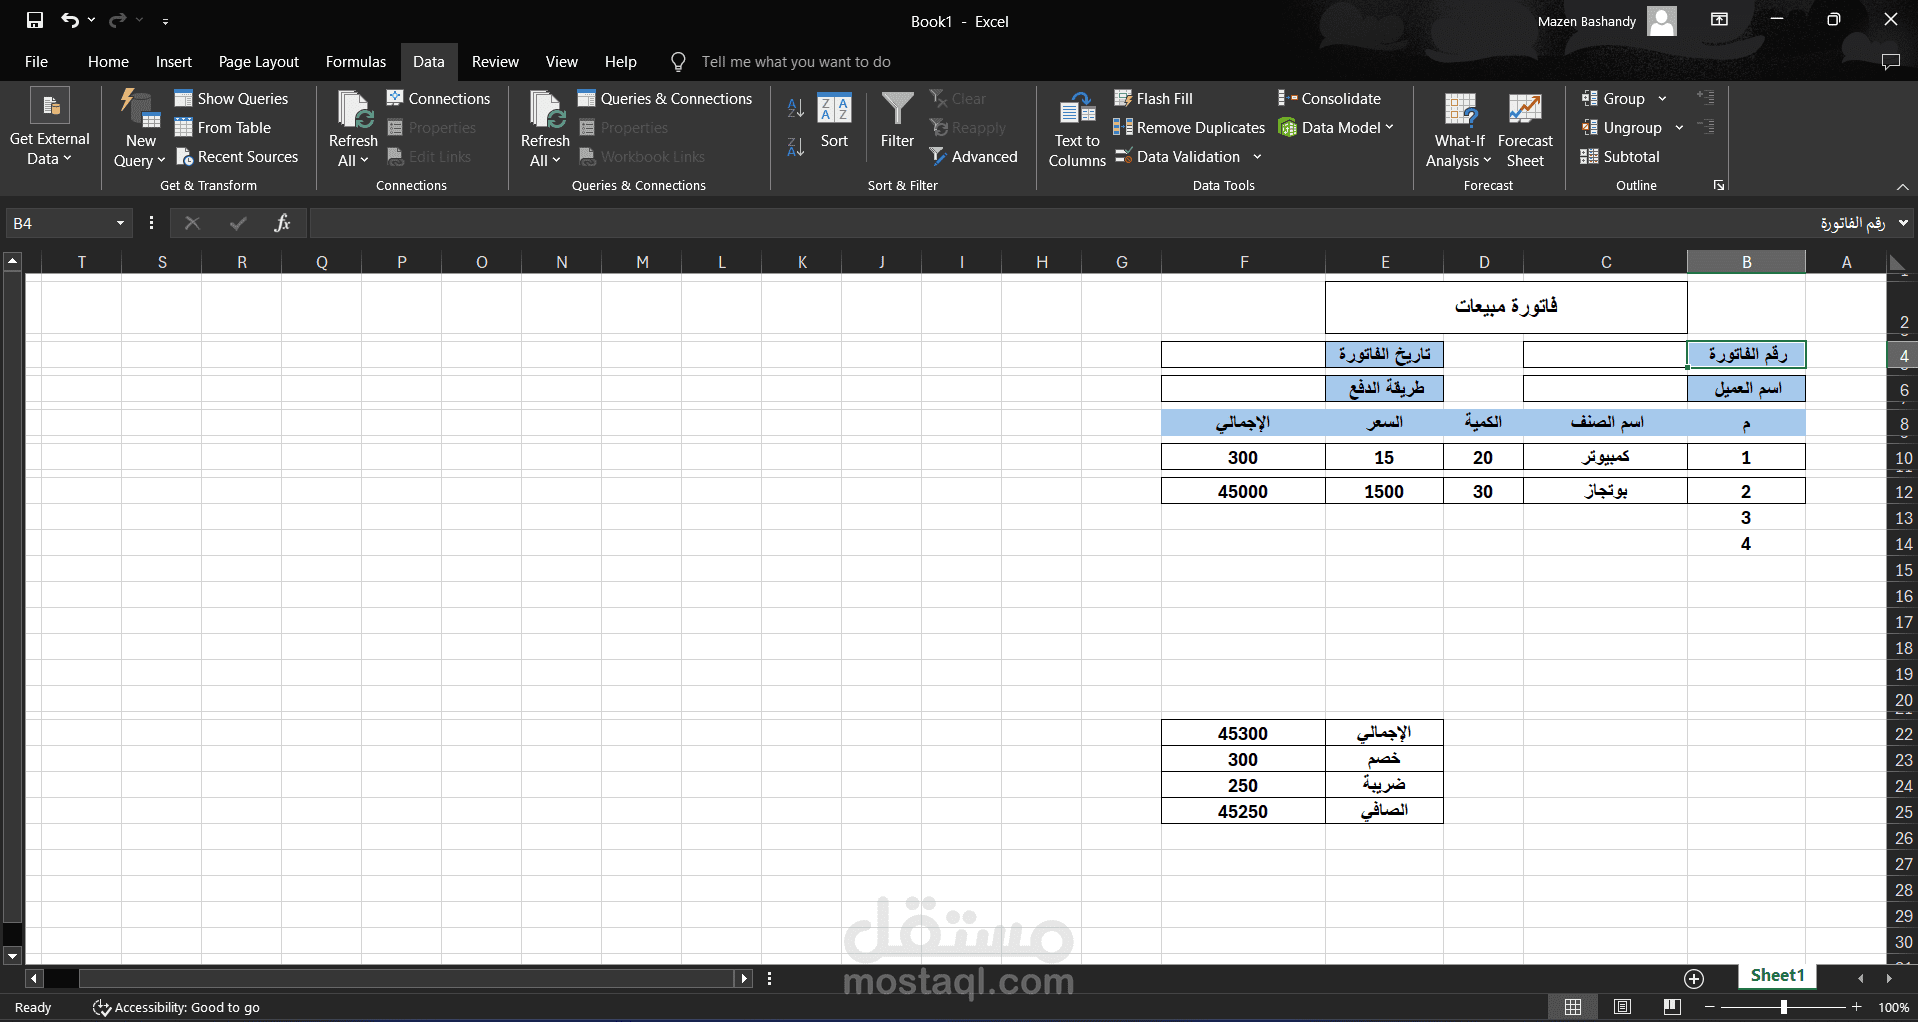Expand the formula bar
The height and width of the screenshot is (1022, 1918).
click(1903, 223)
